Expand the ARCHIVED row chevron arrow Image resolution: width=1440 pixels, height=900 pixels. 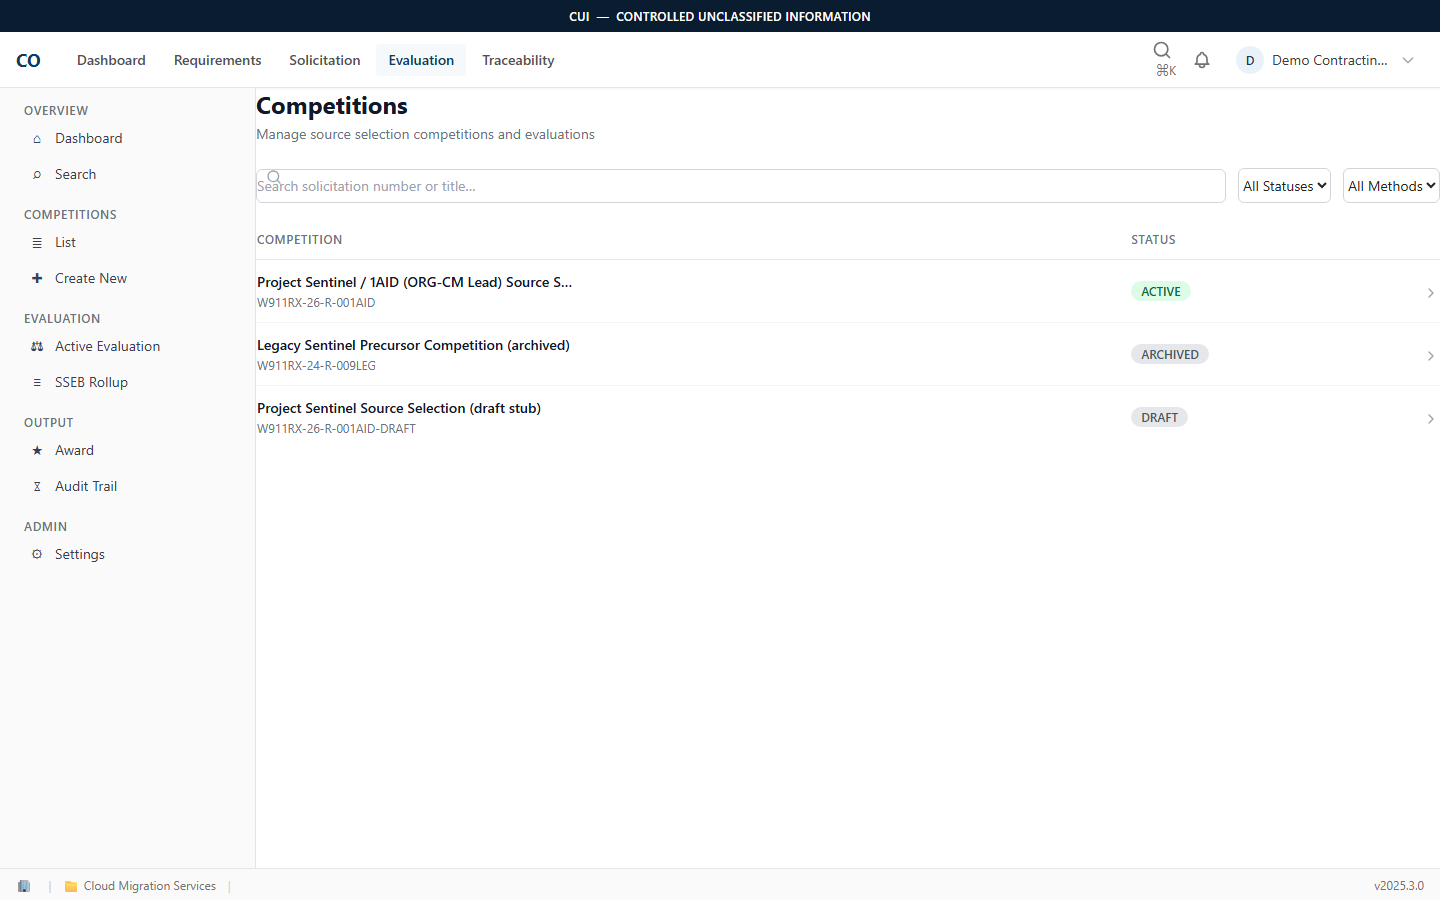1431,356
